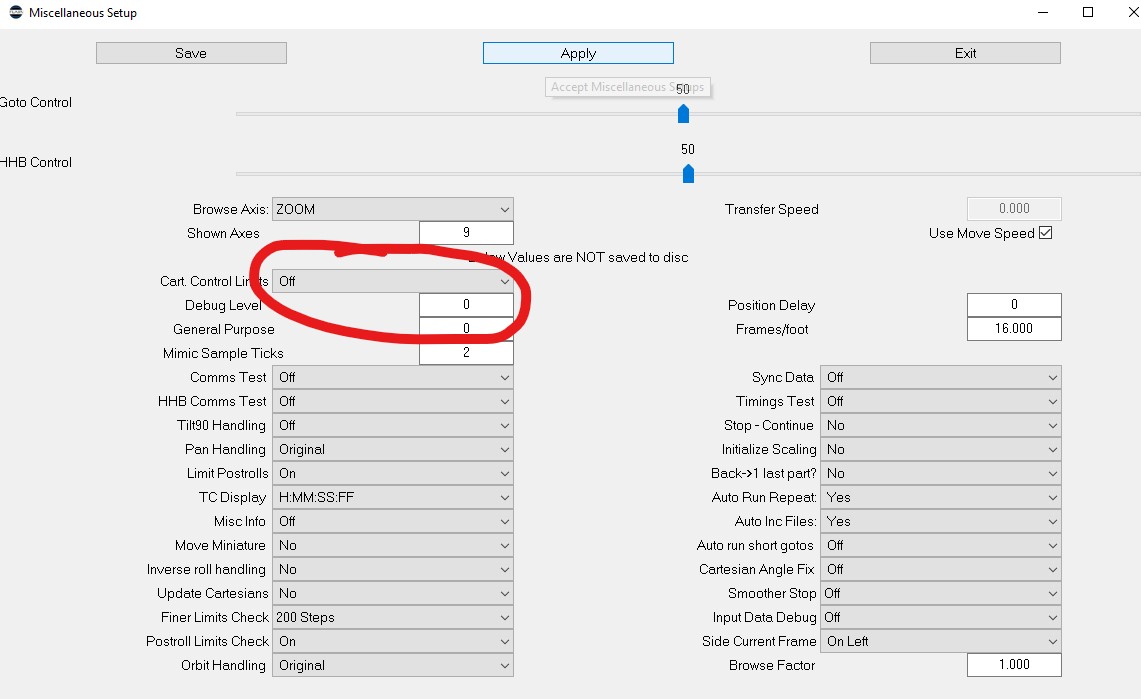Click the Goto Control slider handle
This screenshot has height=699, width=1141.
coord(683,113)
